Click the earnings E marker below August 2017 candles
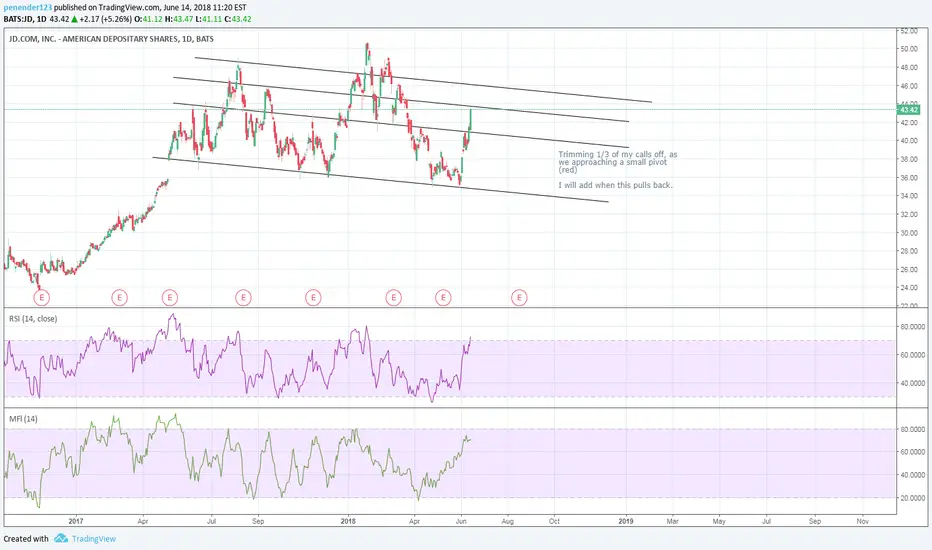 (x=243, y=297)
